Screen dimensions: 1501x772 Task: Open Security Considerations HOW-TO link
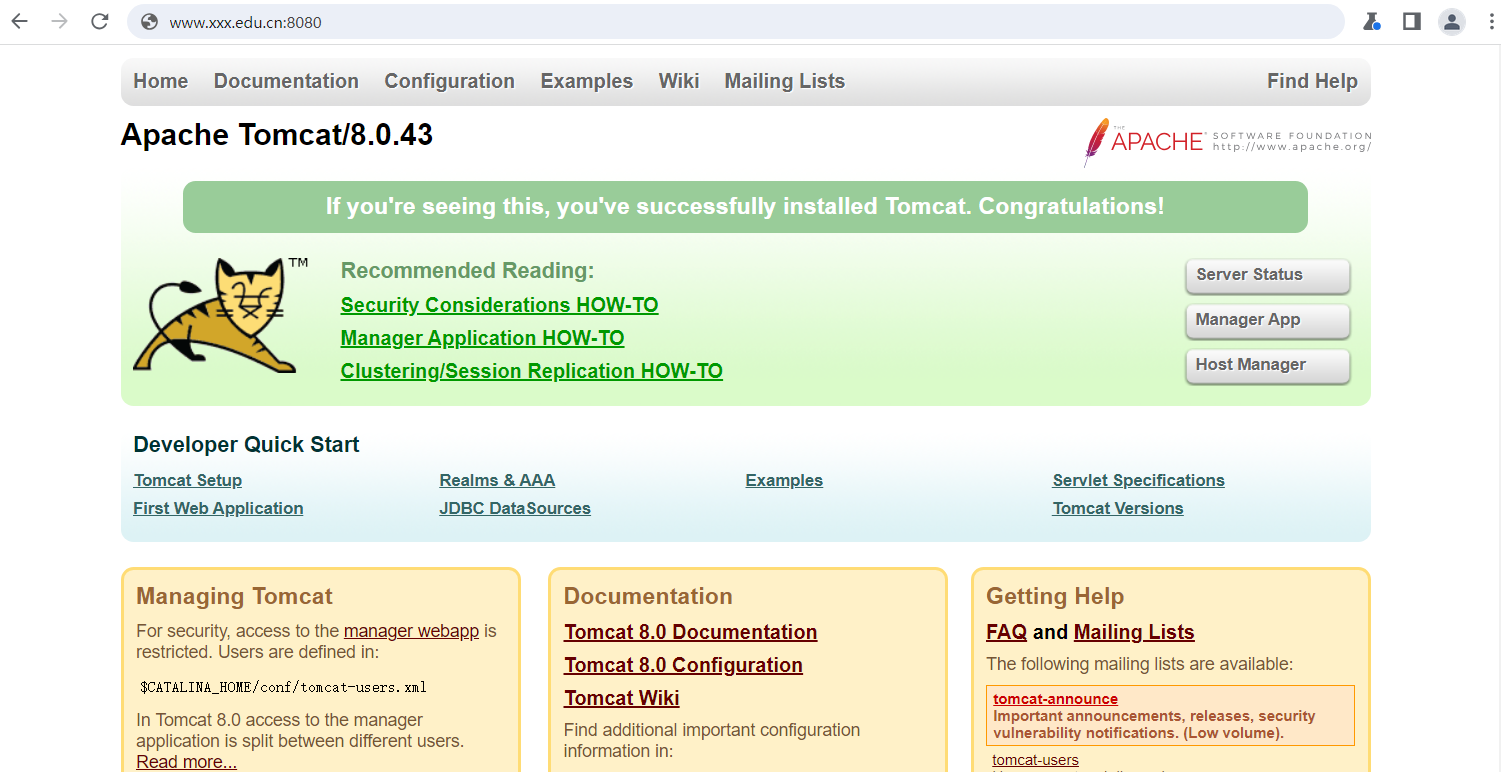coord(499,305)
